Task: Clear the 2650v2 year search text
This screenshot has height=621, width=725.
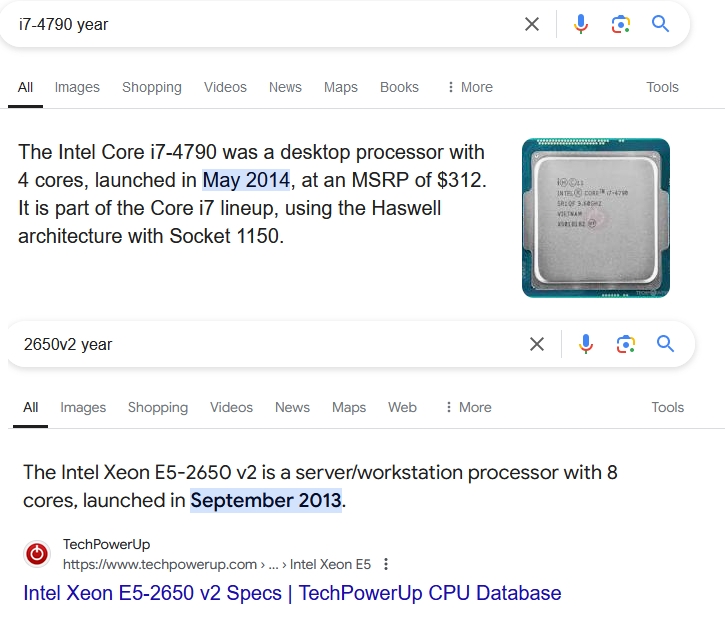Action: tap(537, 344)
